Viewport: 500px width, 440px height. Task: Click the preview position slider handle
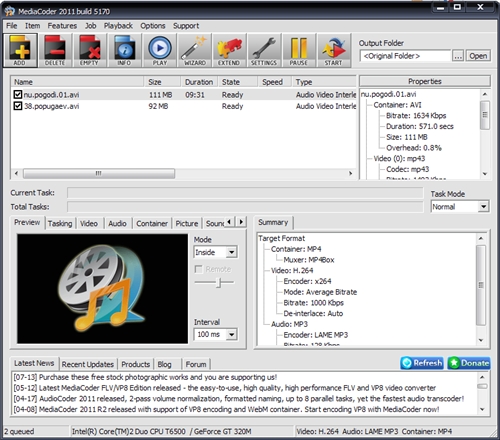coord(219,282)
